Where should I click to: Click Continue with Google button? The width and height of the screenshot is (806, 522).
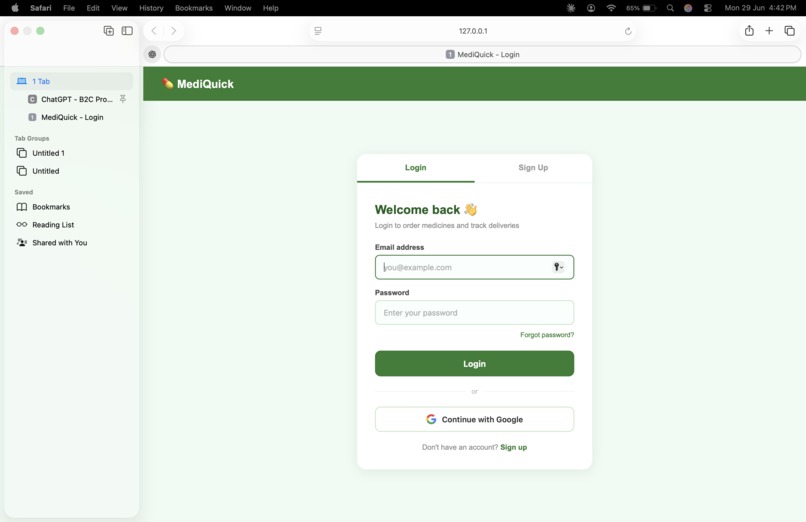tap(474, 419)
